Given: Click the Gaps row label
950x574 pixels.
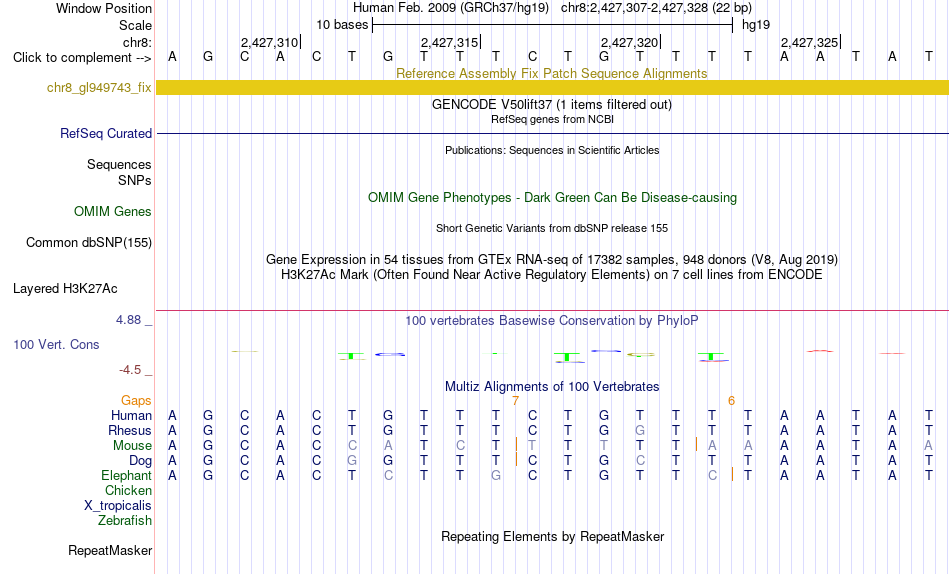Looking at the screenshot, I should [x=136, y=401].
